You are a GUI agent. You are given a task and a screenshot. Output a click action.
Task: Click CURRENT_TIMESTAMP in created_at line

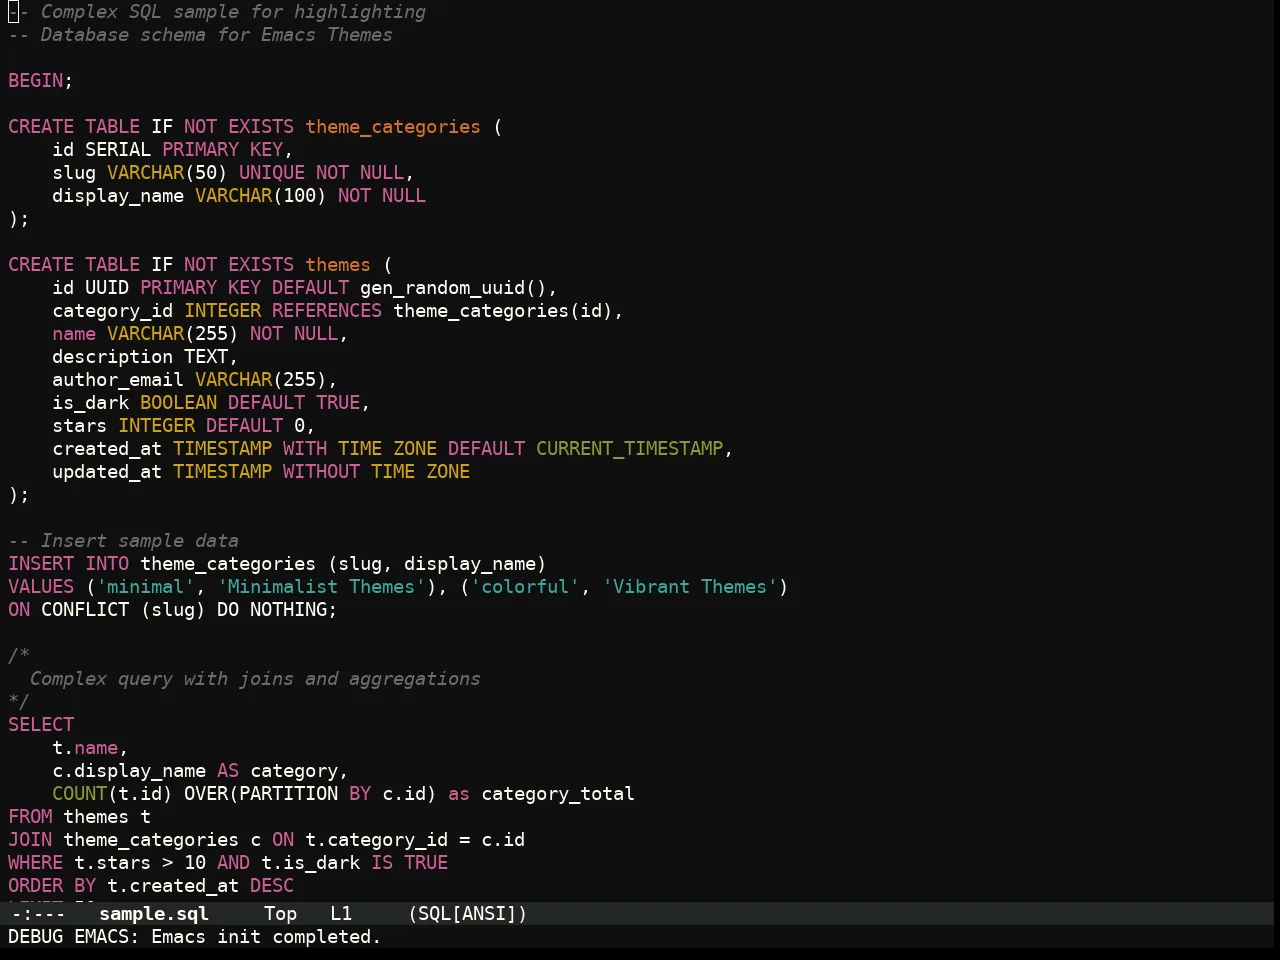point(629,449)
